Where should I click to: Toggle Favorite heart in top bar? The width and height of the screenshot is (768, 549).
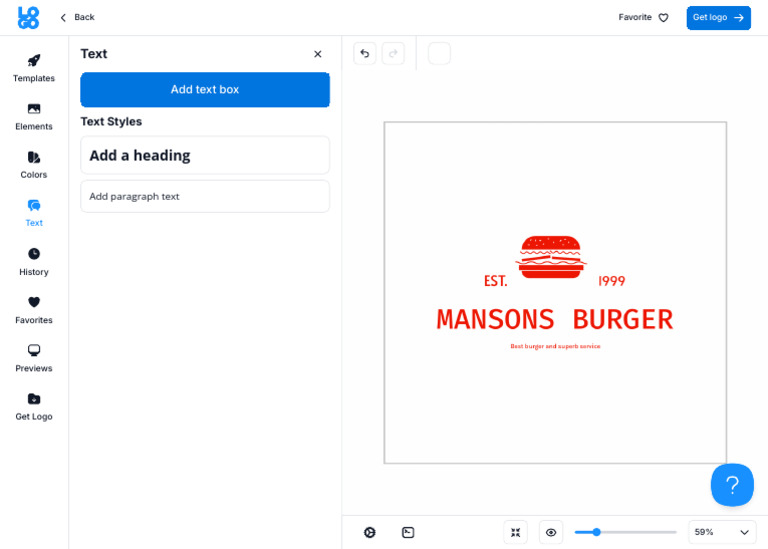(643, 18)
